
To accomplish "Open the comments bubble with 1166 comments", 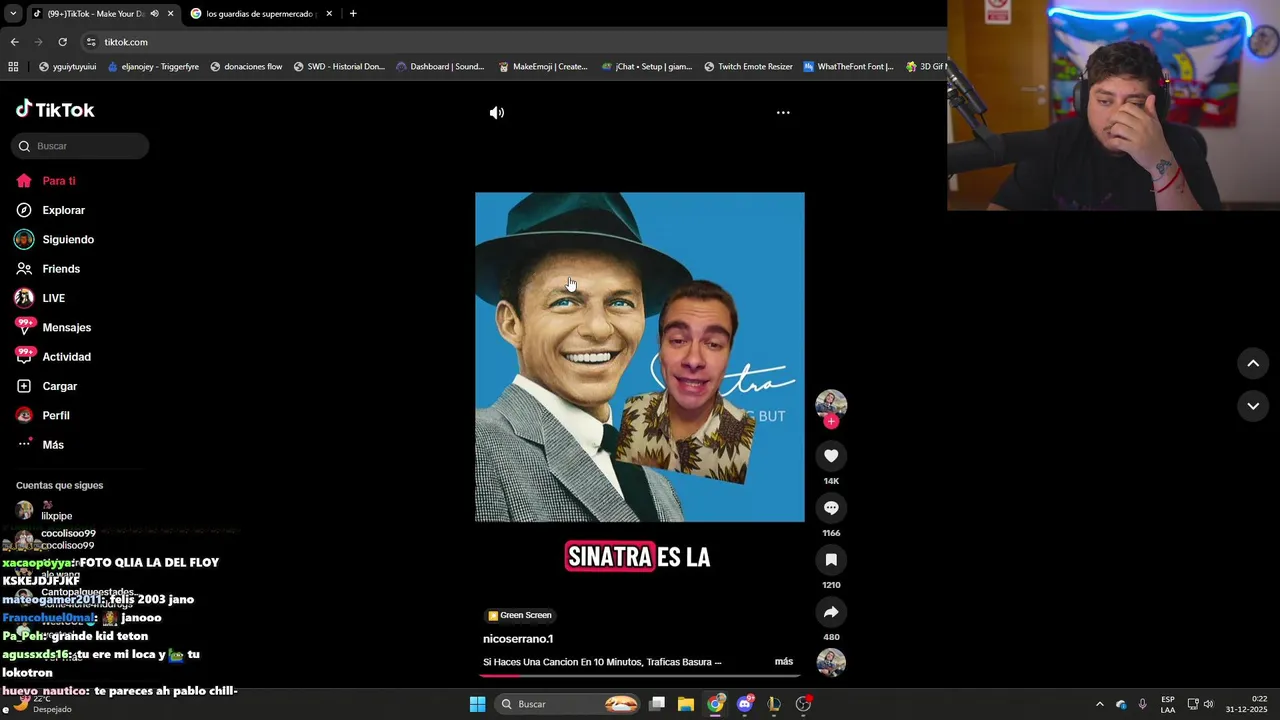I will tap(831, 508).
